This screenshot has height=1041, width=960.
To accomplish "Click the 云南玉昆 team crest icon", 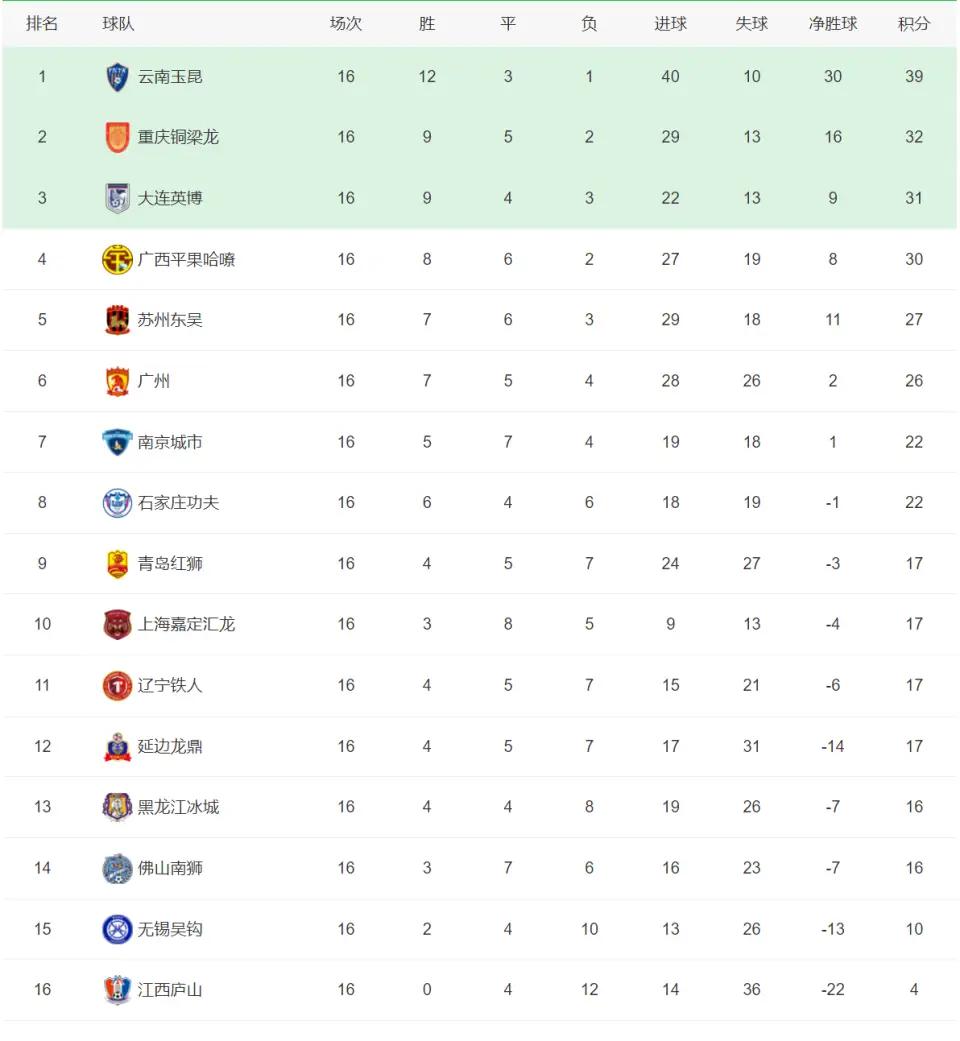I will pyautogui.click(x=118, y=76).
